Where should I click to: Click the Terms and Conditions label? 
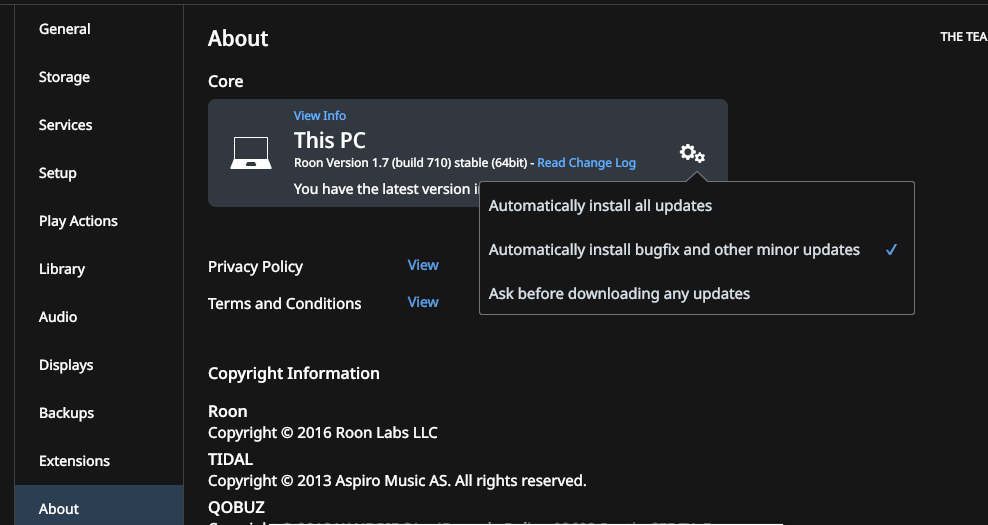(x=285, y=304)
